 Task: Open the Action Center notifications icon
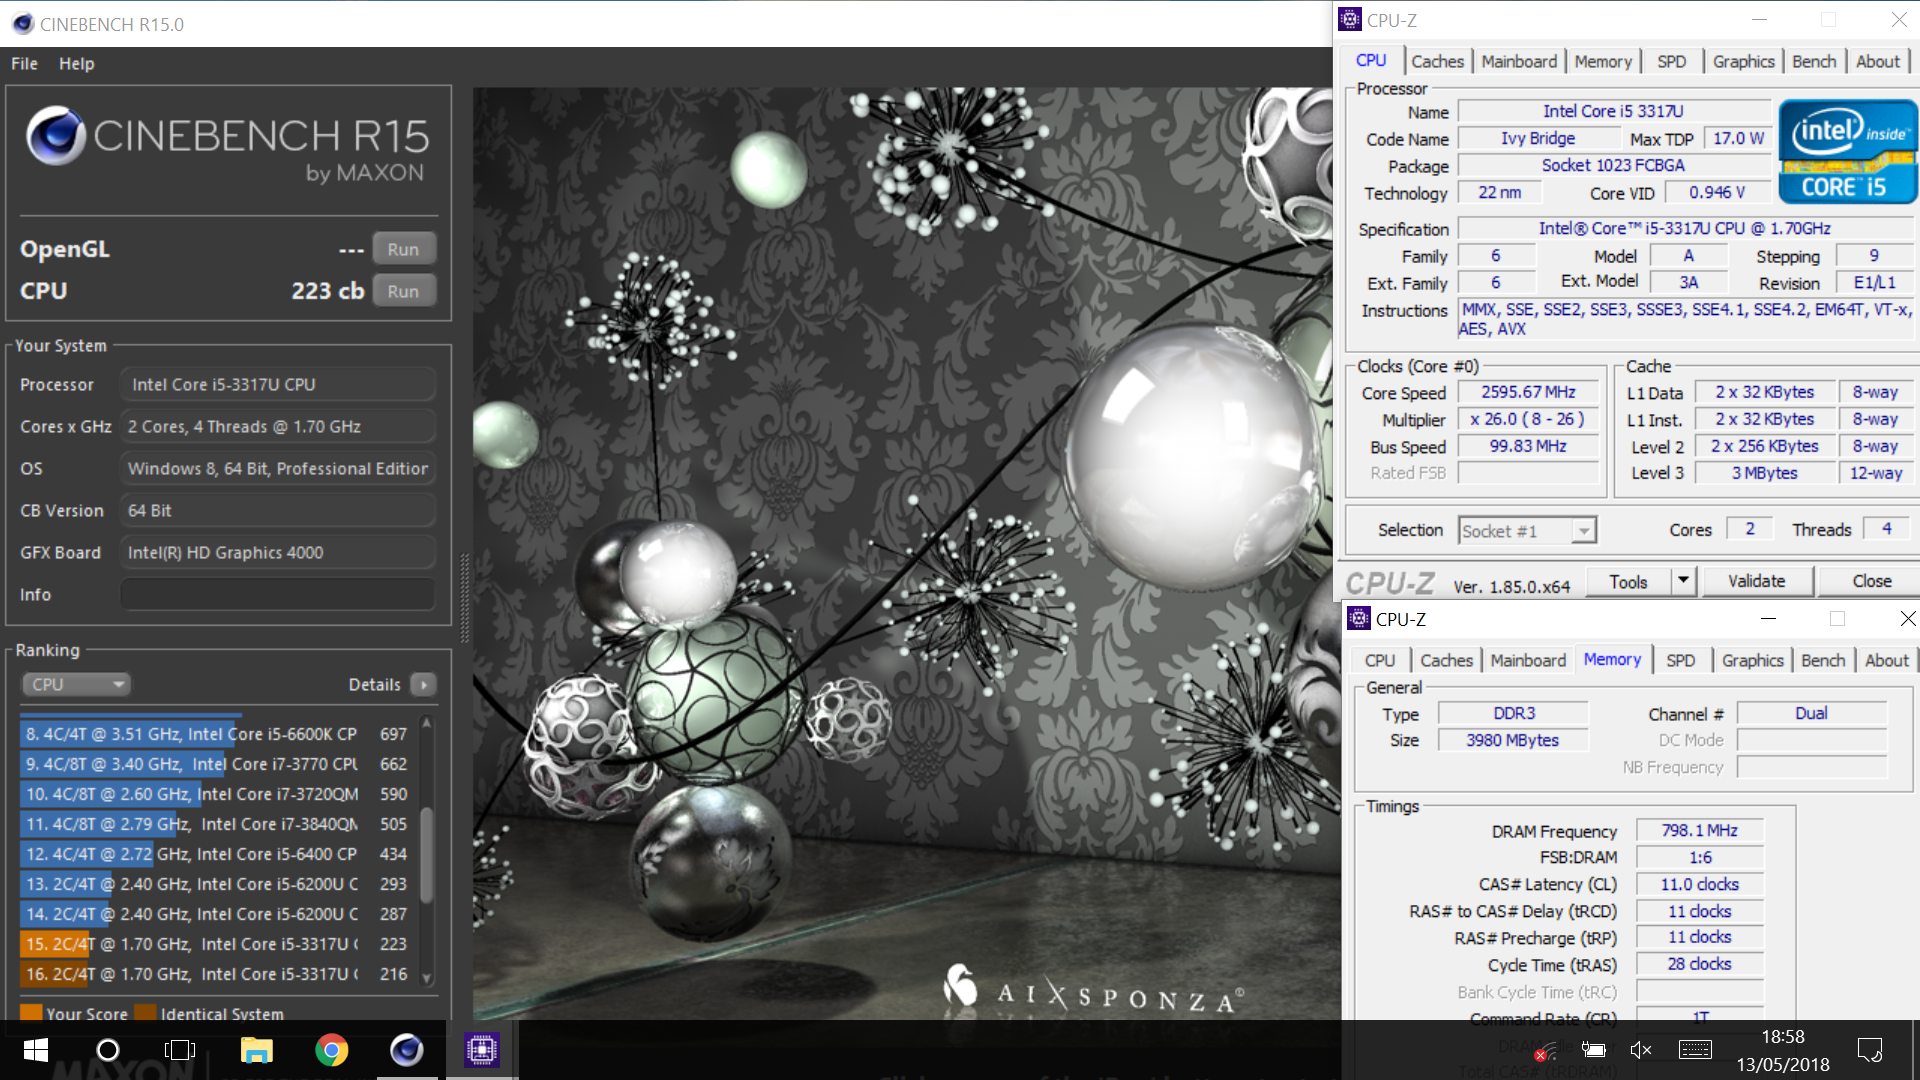coord(1870,1050)
